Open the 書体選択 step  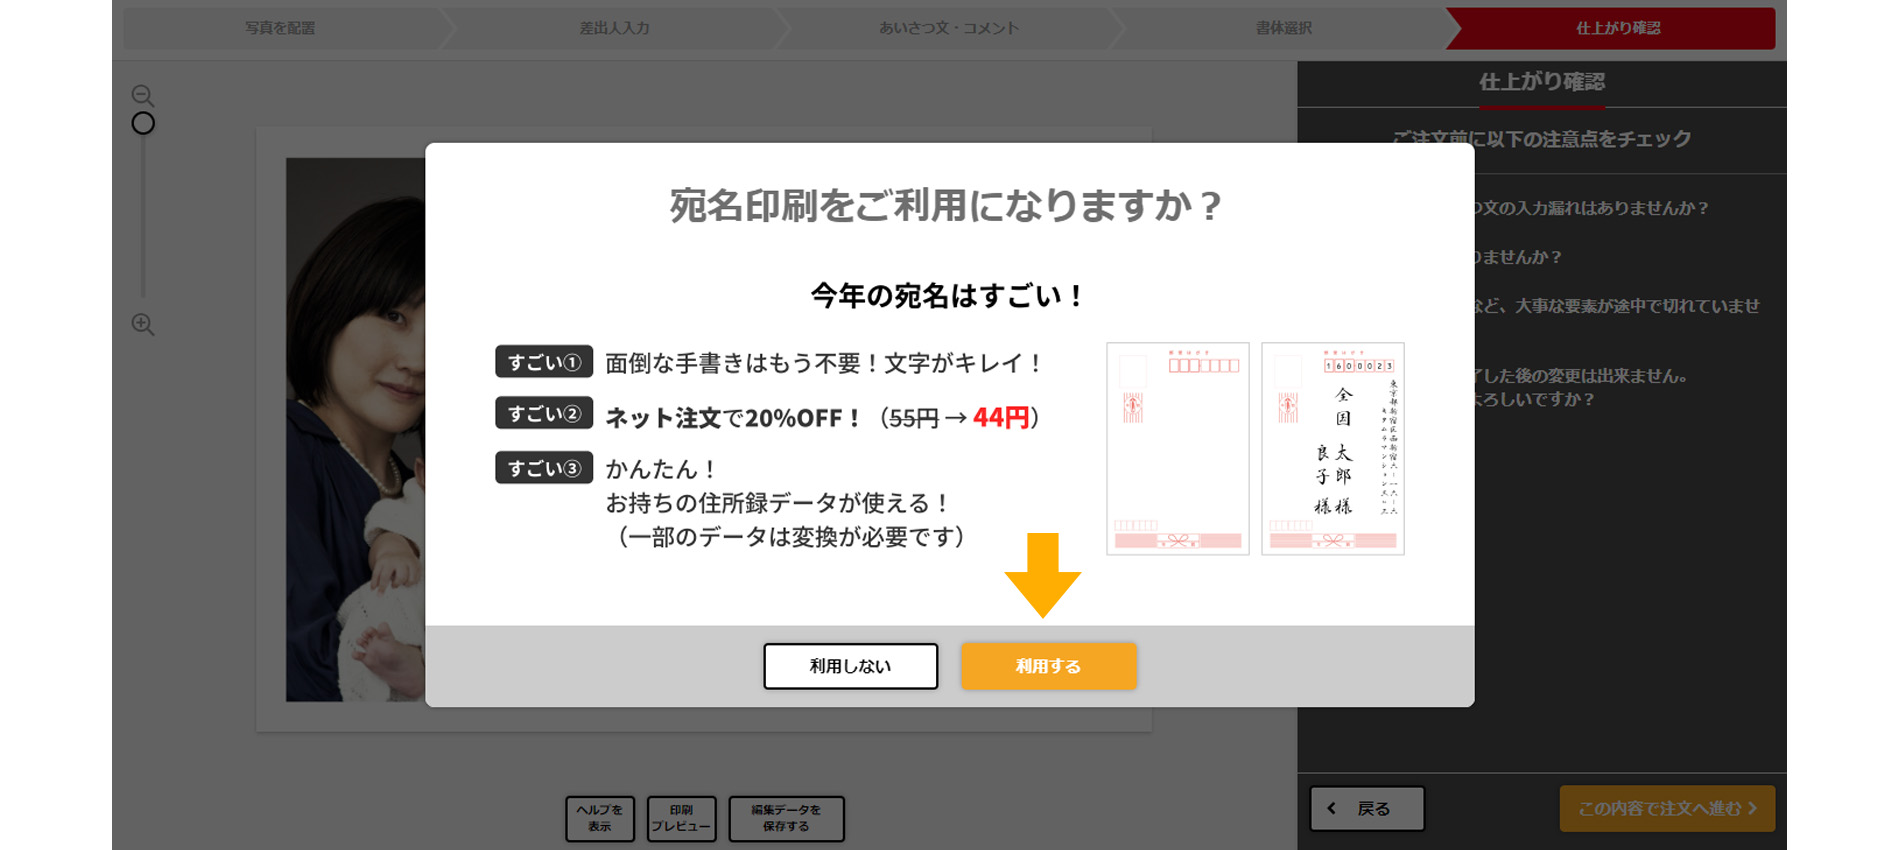(1283, 28)
